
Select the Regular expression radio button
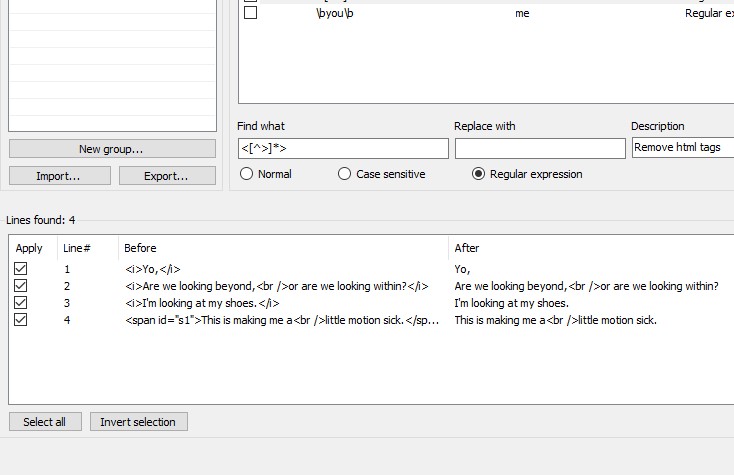pos(479,174)
